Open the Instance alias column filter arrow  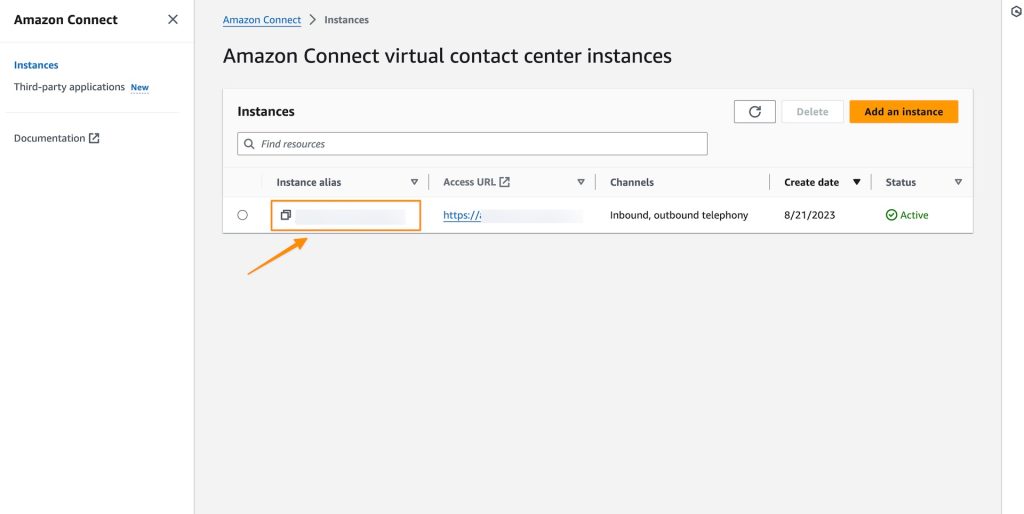click(414, 182)
